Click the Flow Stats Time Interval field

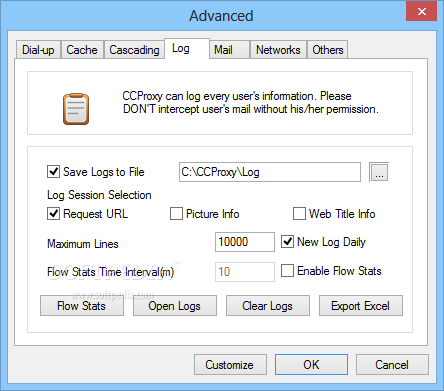(x=245, y=272)
